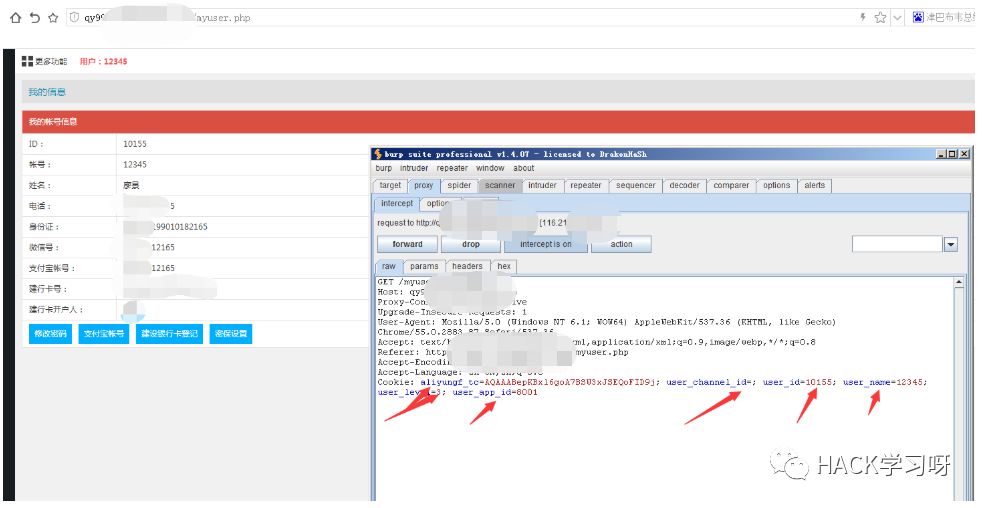Switch to the comparer tab

coord(731,185)
